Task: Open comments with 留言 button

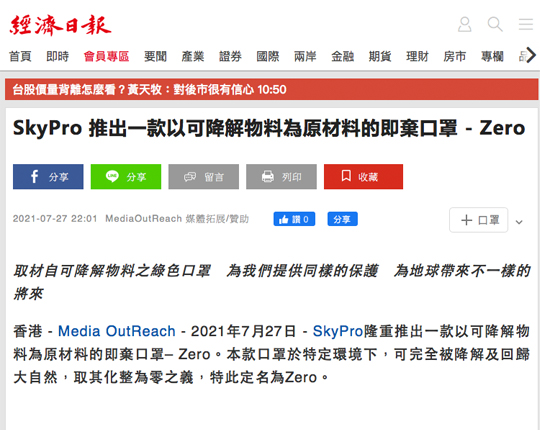Action: [204, 177]
